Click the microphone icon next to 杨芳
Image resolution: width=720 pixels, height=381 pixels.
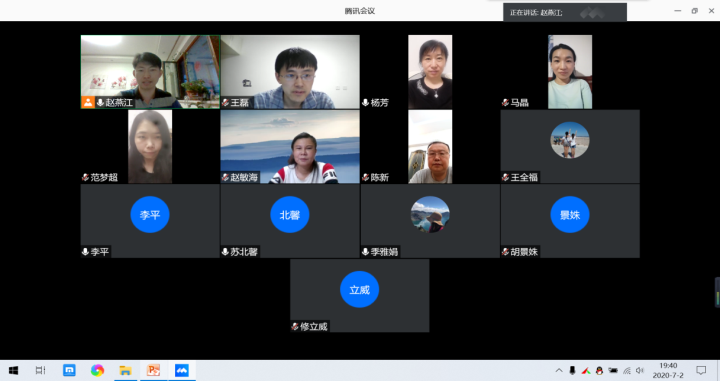click(366, 103)
